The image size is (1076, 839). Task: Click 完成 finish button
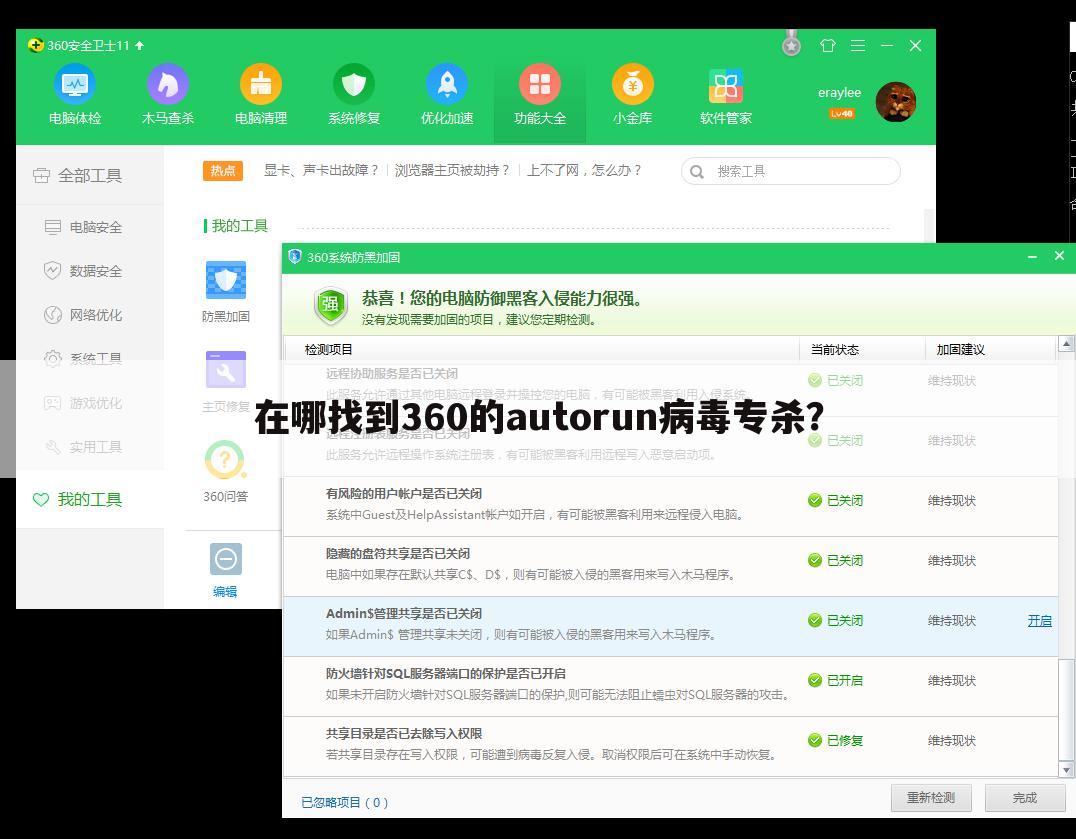coord(1025,798)
